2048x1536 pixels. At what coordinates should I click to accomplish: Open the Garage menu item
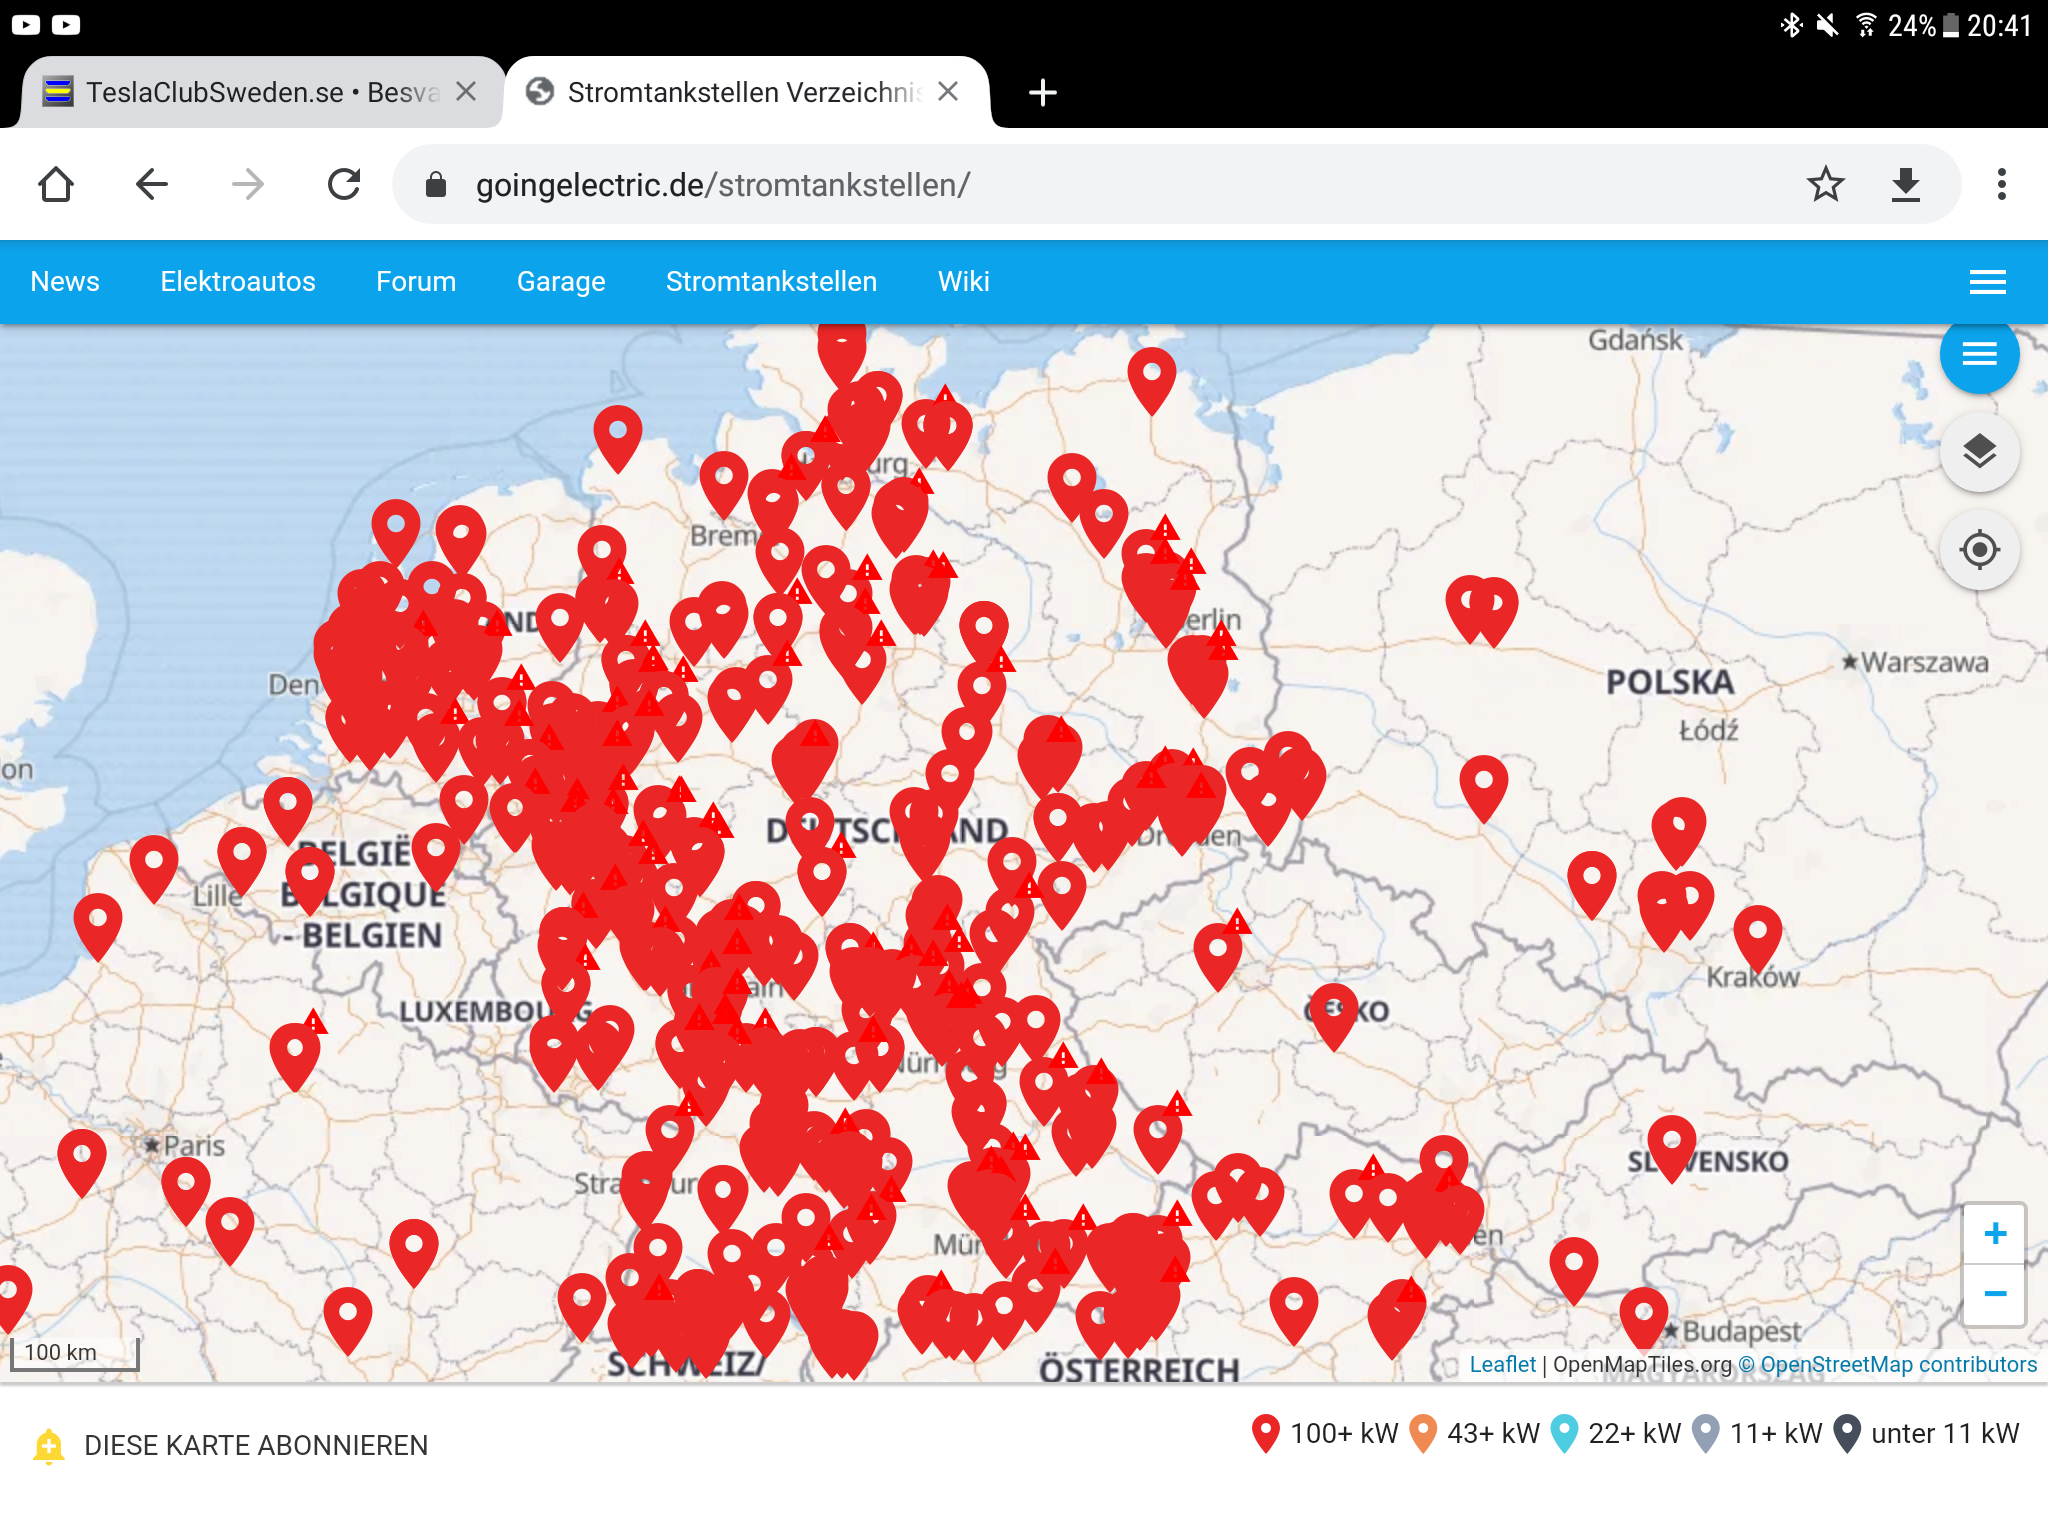click(561, 282)
